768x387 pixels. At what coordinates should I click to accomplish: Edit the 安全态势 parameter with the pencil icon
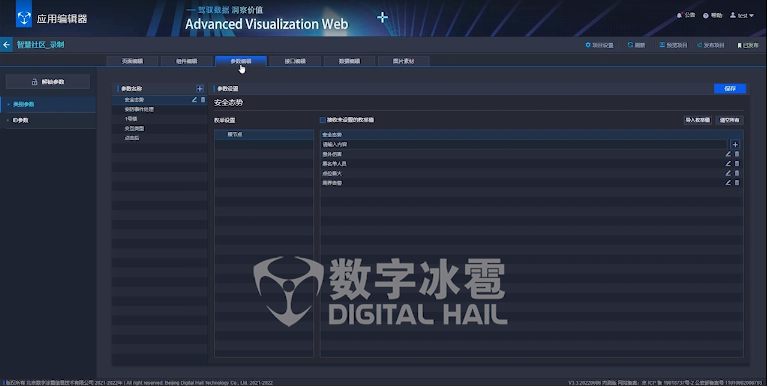[194, 99]
